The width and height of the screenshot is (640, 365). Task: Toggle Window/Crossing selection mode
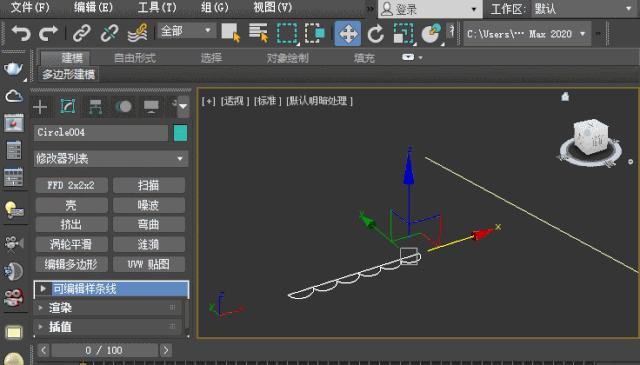pos(315,33)
